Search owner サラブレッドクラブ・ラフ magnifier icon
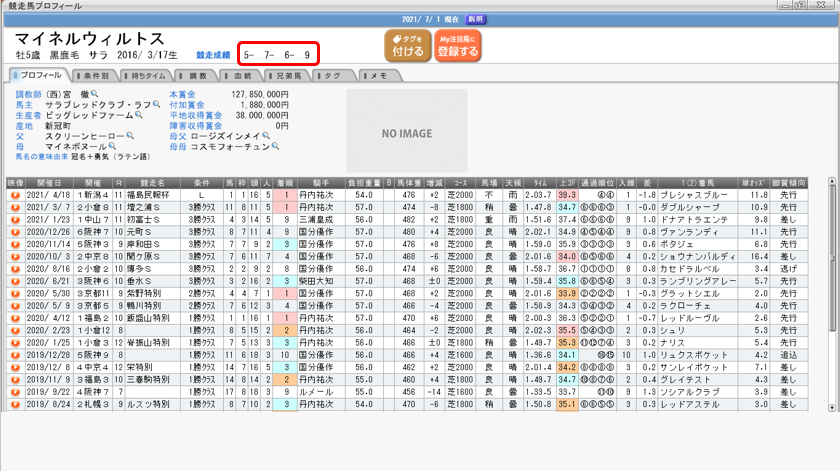The image size is (840, 471). pos(155,104)
